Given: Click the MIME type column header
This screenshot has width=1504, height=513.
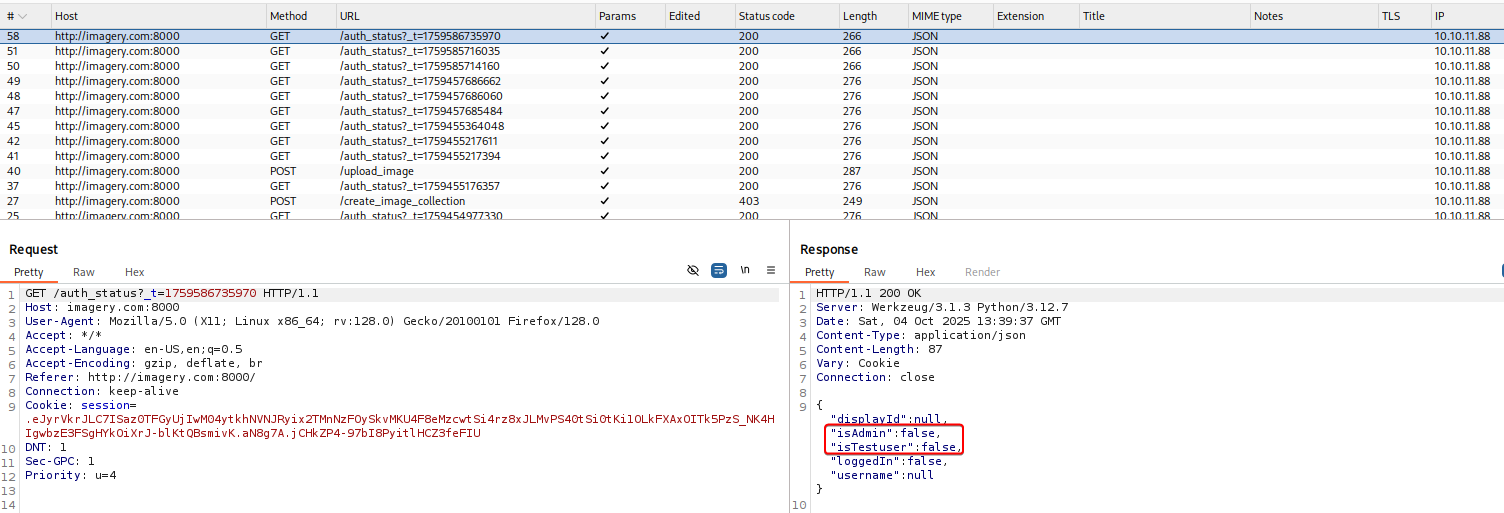Looking at the screenshot, I should [x=936, y=16].
